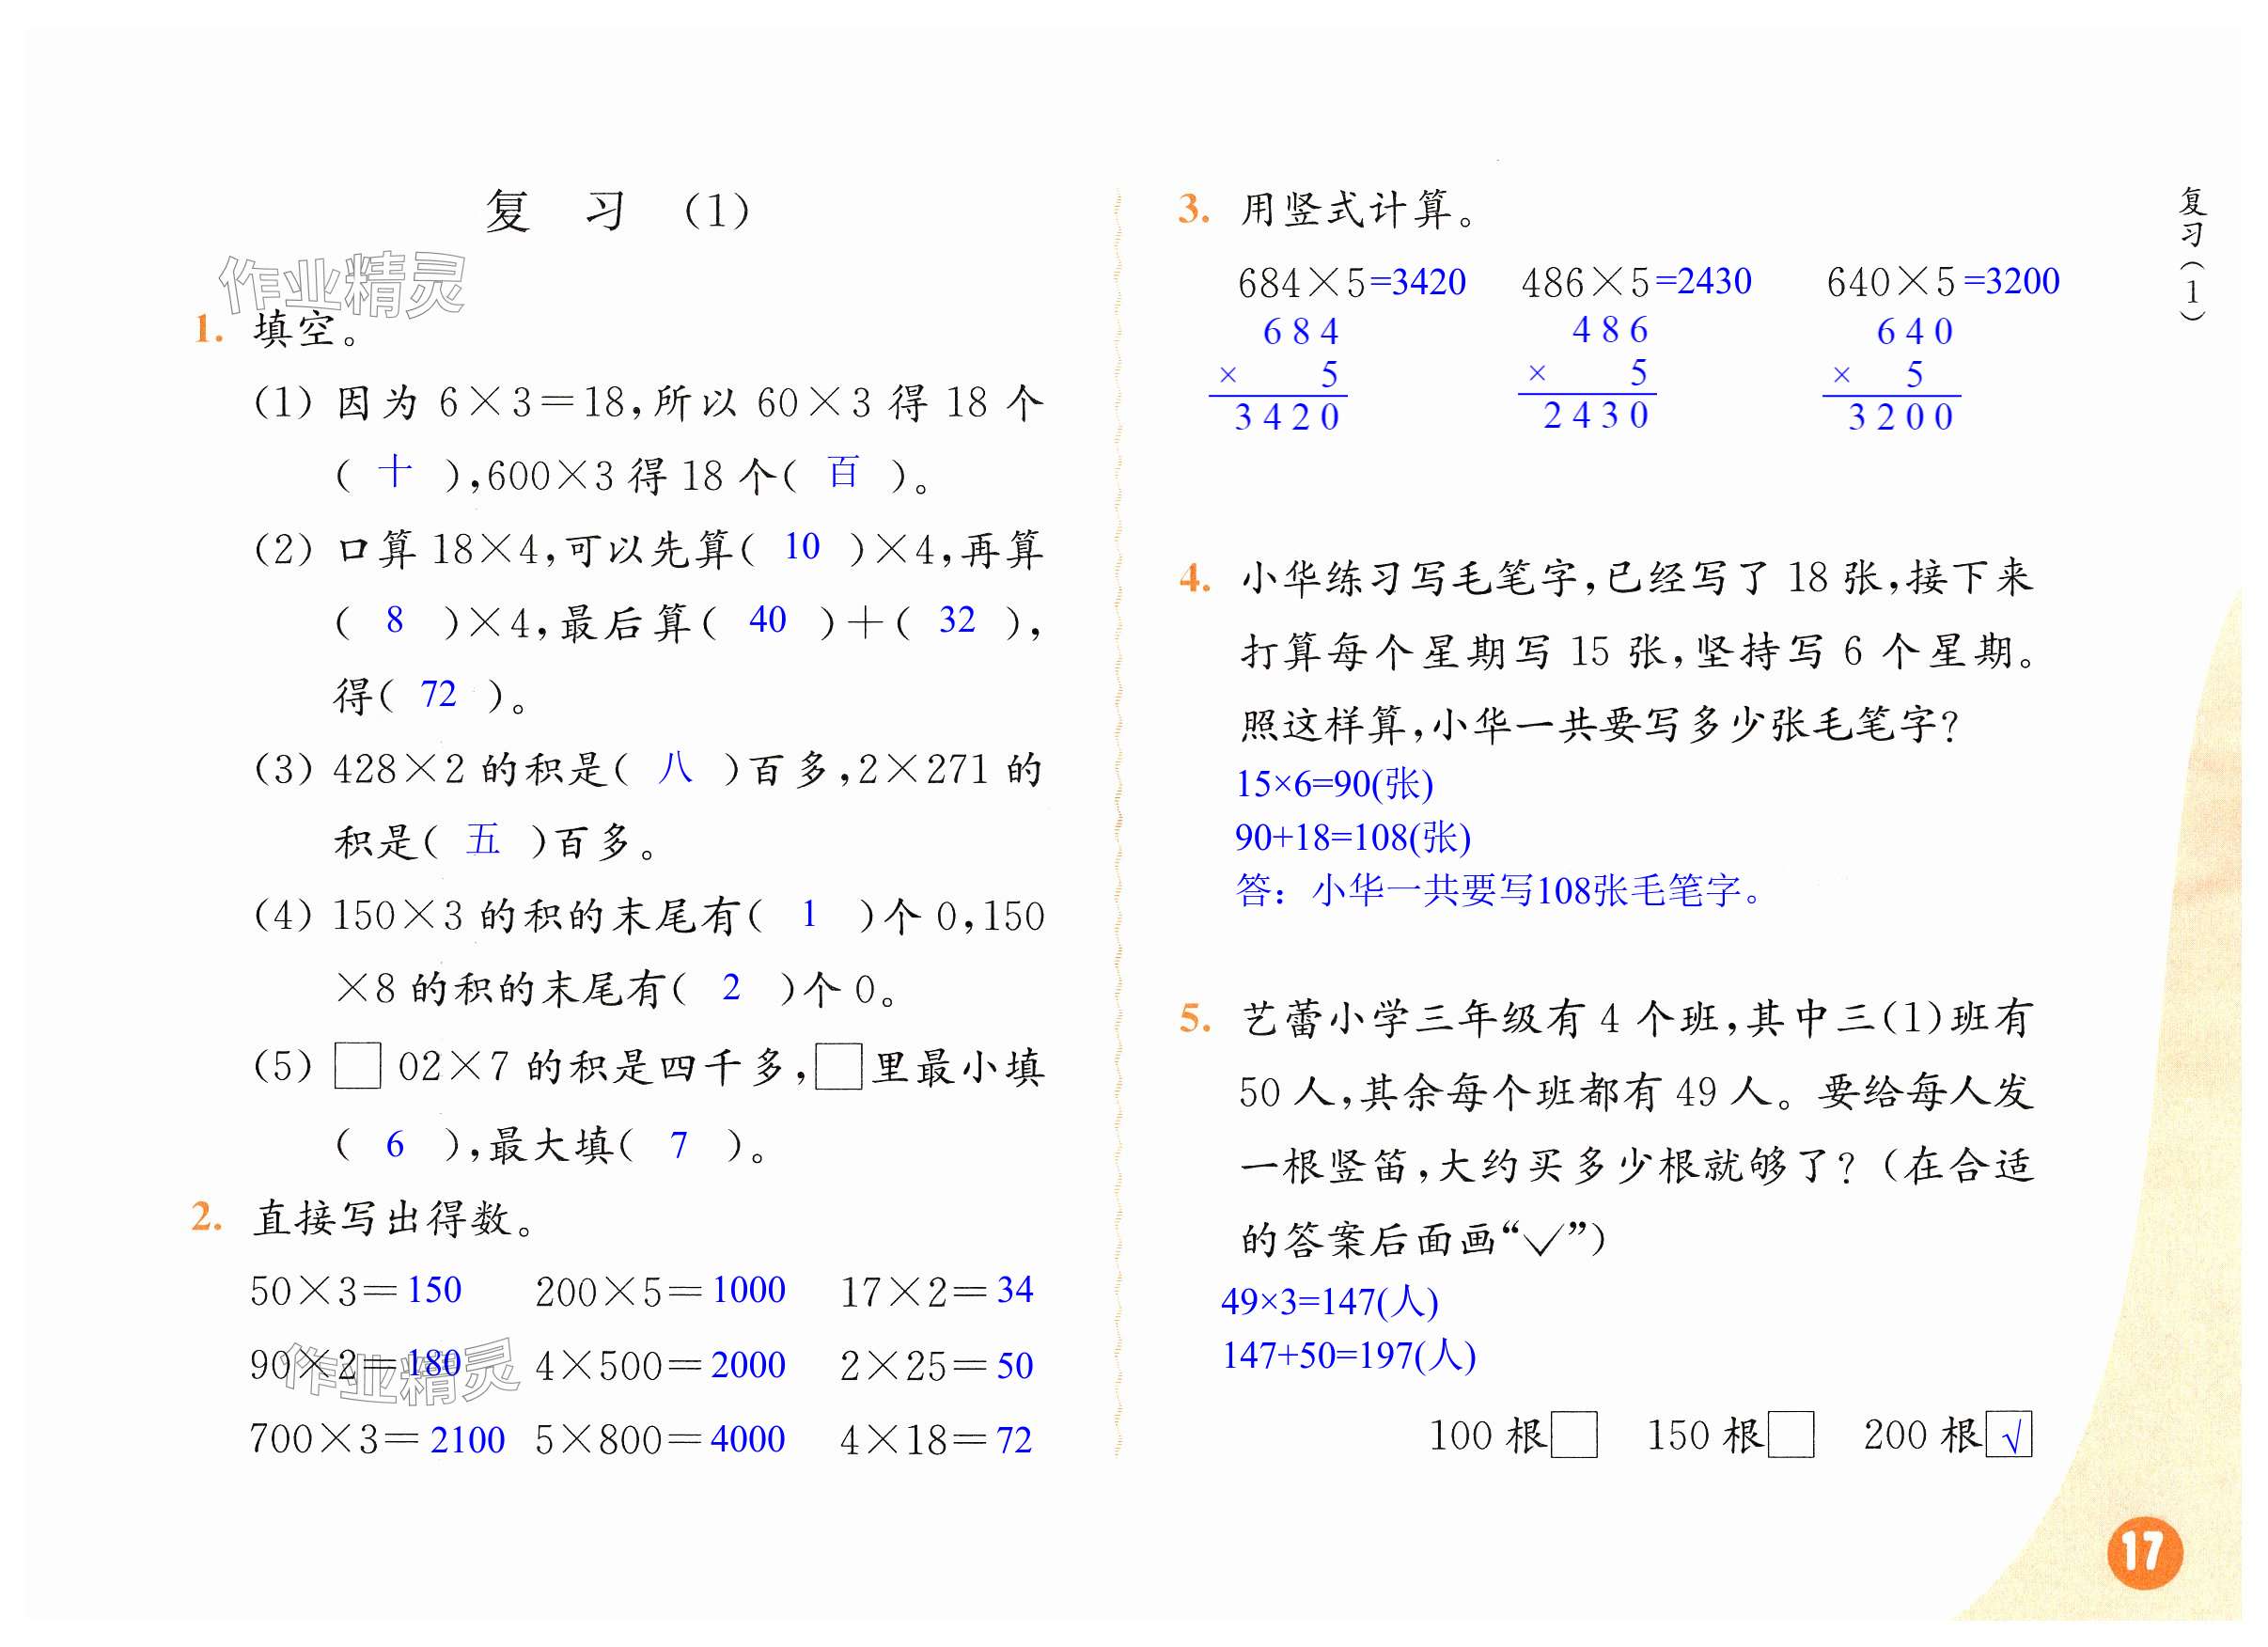This screenshot has height=1647, width=2268.
Task: Click the answer =2430 beside 486×5
Action: [1703, 281]
